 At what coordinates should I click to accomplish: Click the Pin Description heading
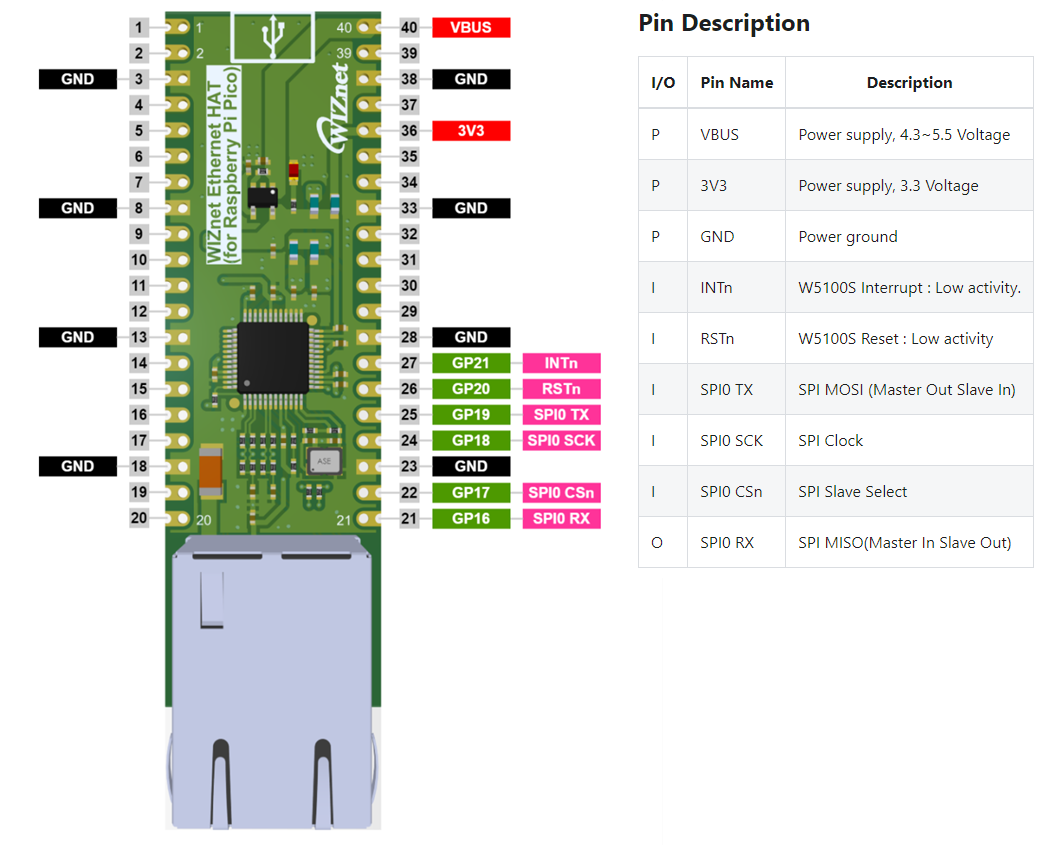pyautogui.click(x=724, y=23)
